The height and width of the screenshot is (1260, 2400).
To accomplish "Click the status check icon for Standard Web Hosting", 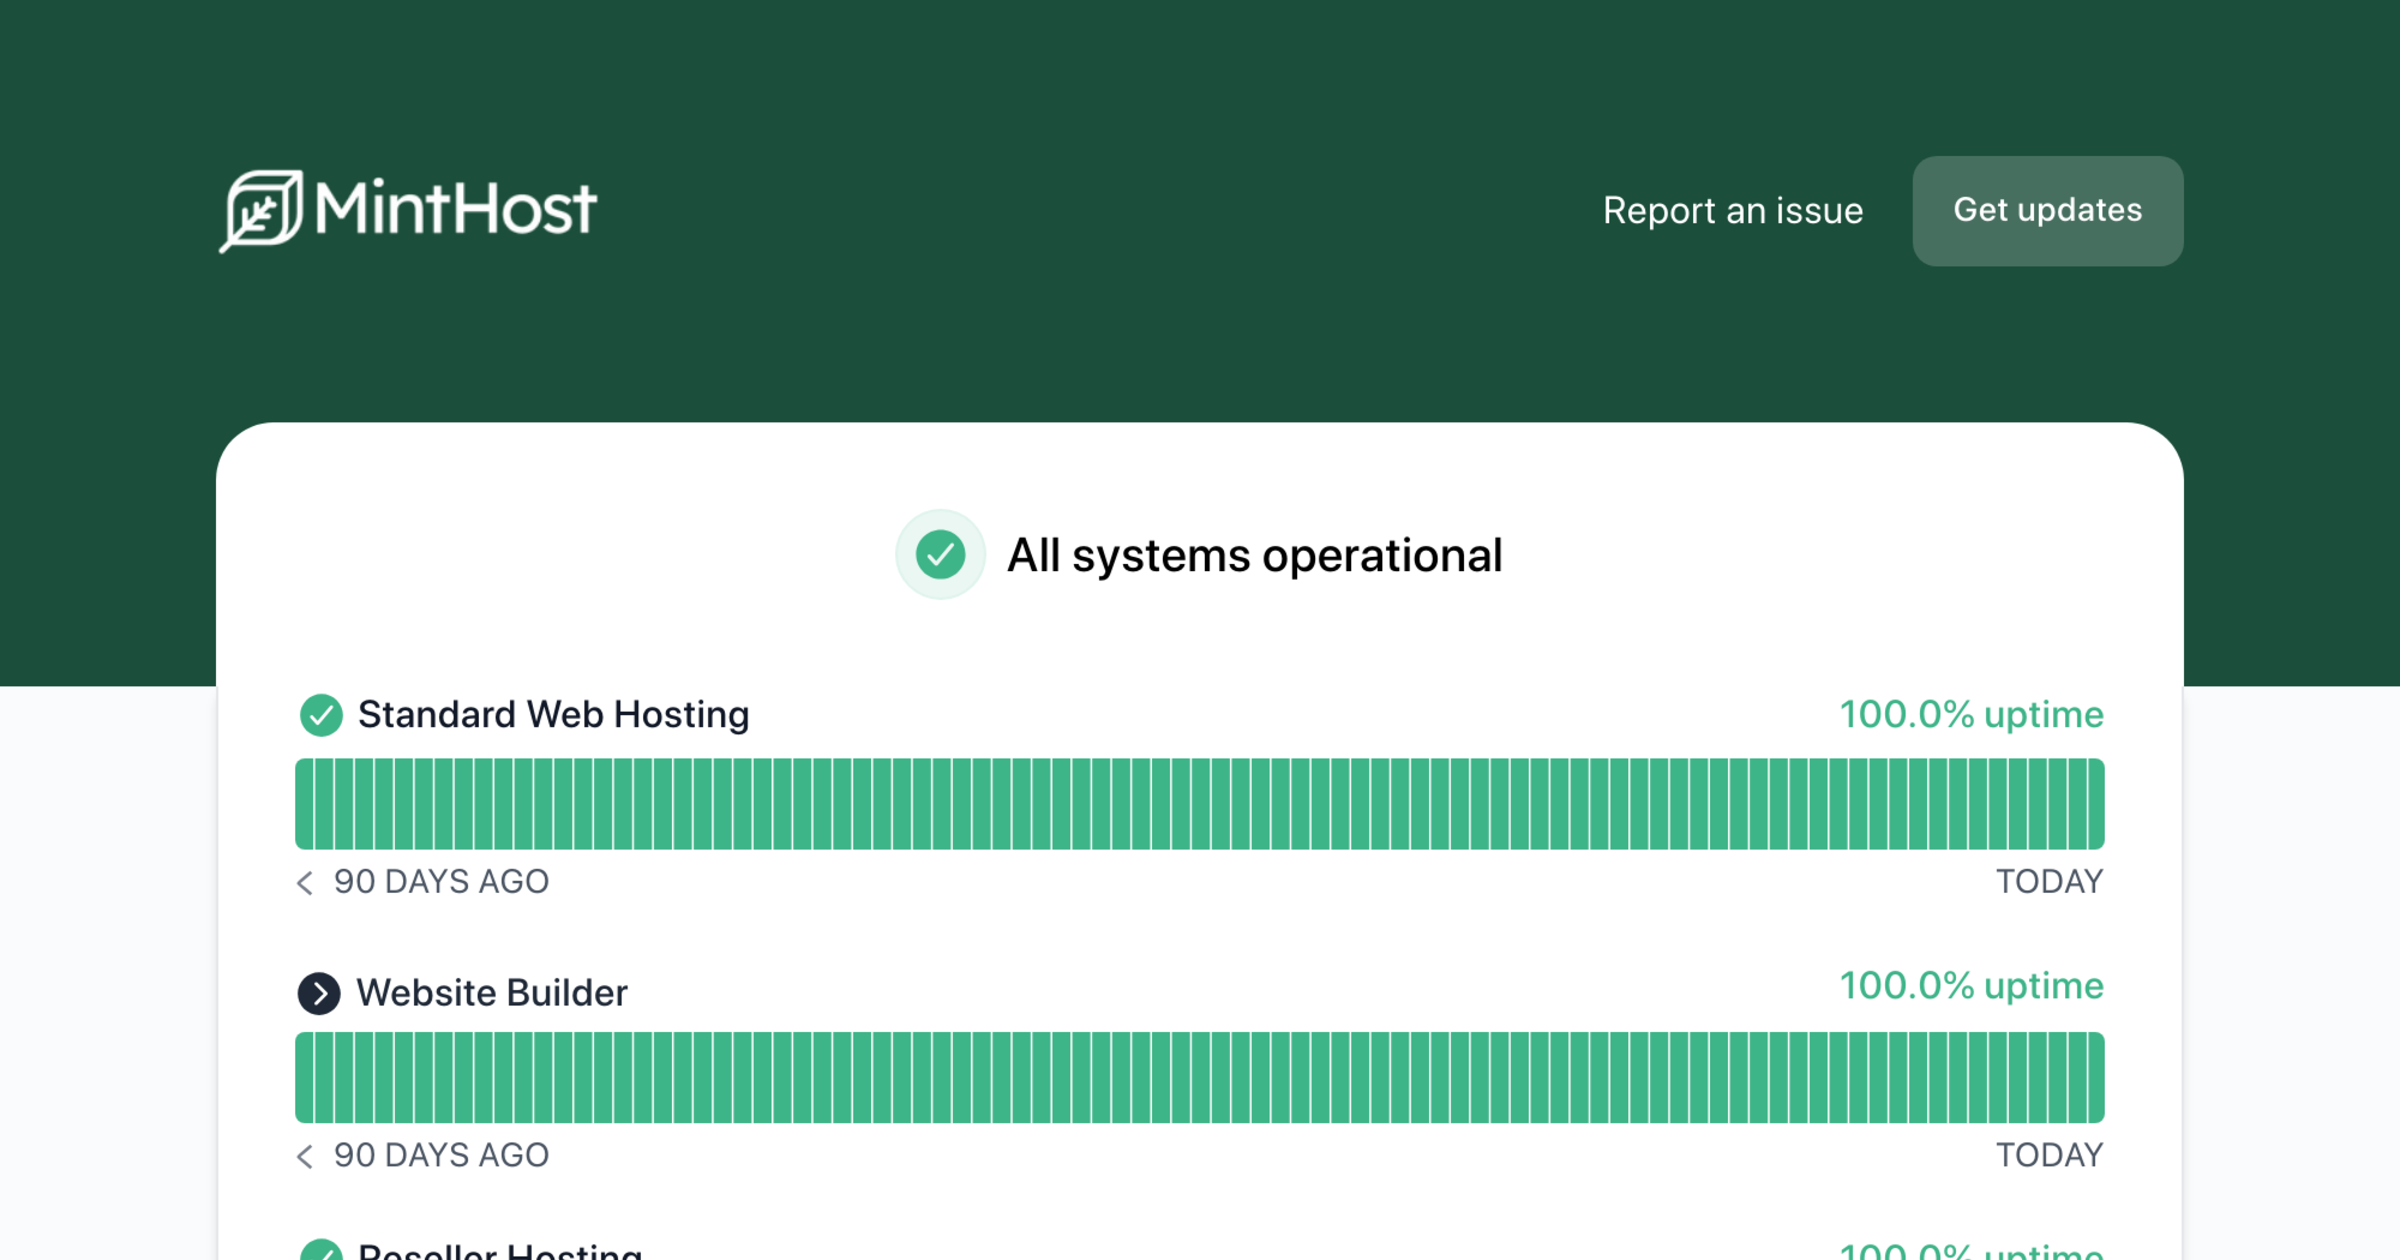I will coord(321,715).
